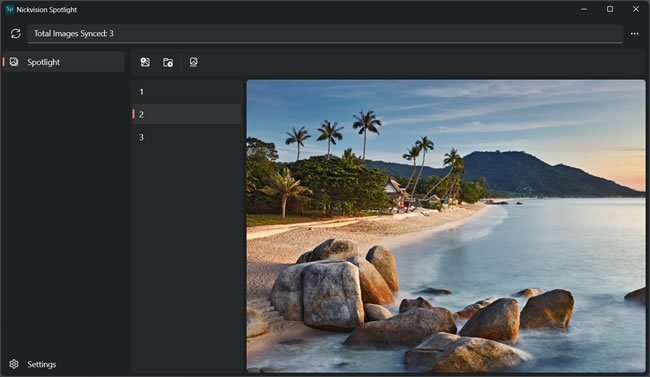Screen dimensions: 650x377
Task: Select image 3 in the list
Action: click(187, 137)
